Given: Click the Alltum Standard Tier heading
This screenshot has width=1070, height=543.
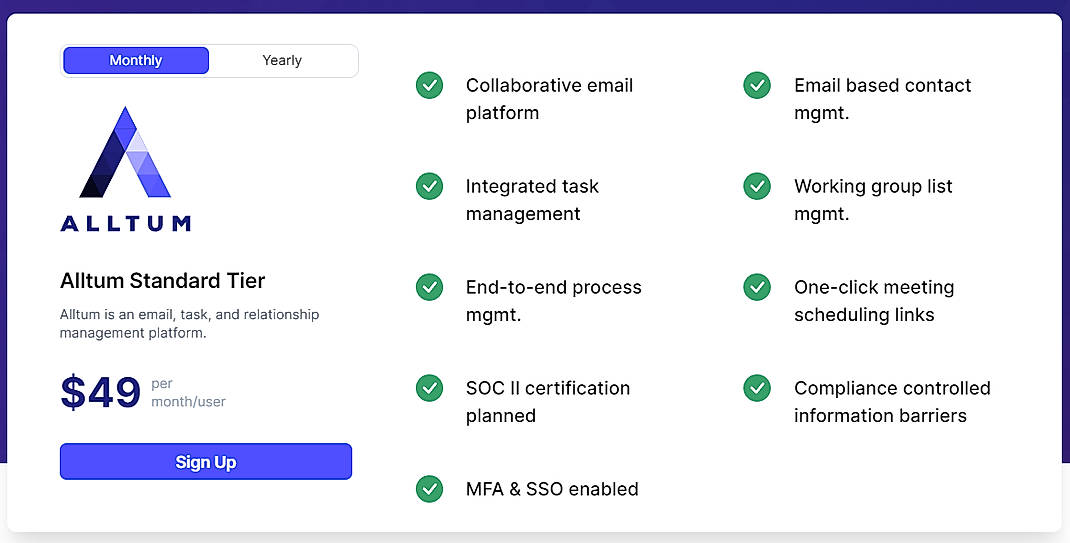Looking at the screenshot, I should [x=162, y=280].
